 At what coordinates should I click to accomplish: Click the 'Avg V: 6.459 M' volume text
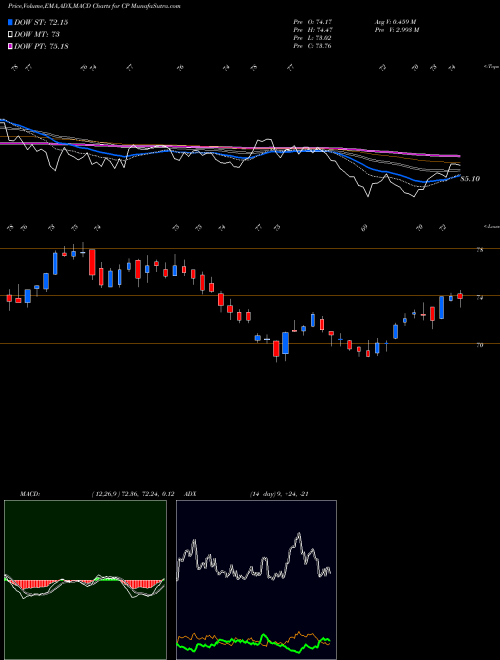395,21
